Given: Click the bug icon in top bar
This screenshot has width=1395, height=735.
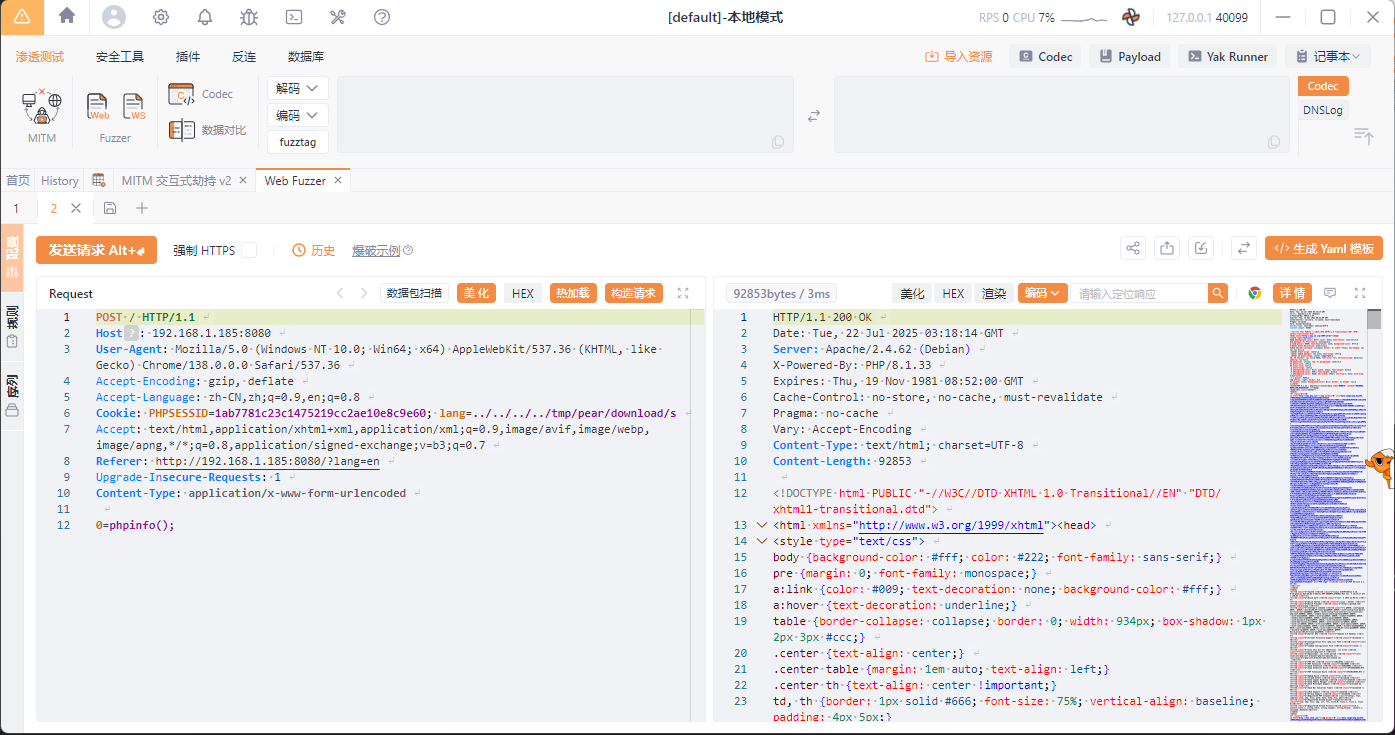Looking at the screenshot, I should 249,17.
